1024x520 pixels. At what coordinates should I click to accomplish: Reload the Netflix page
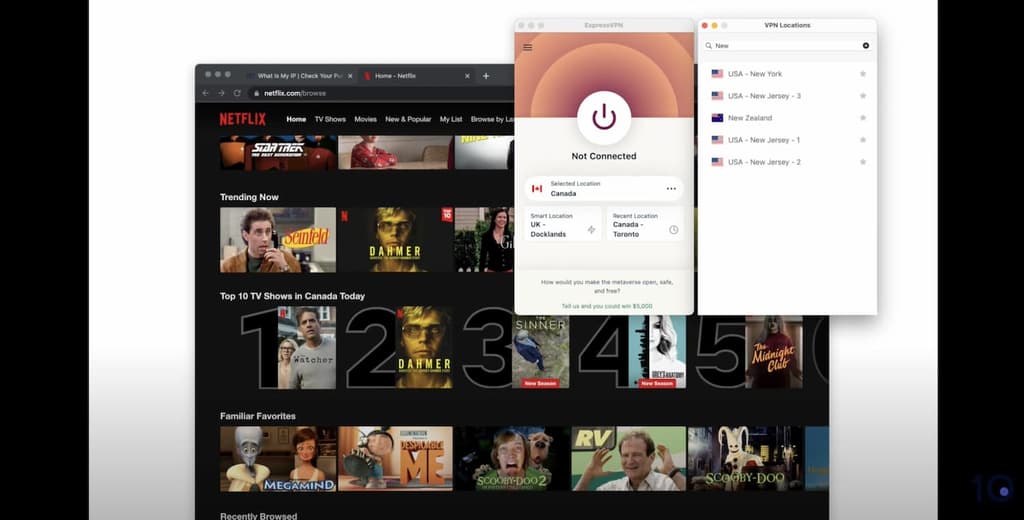(x=237, y=93)
